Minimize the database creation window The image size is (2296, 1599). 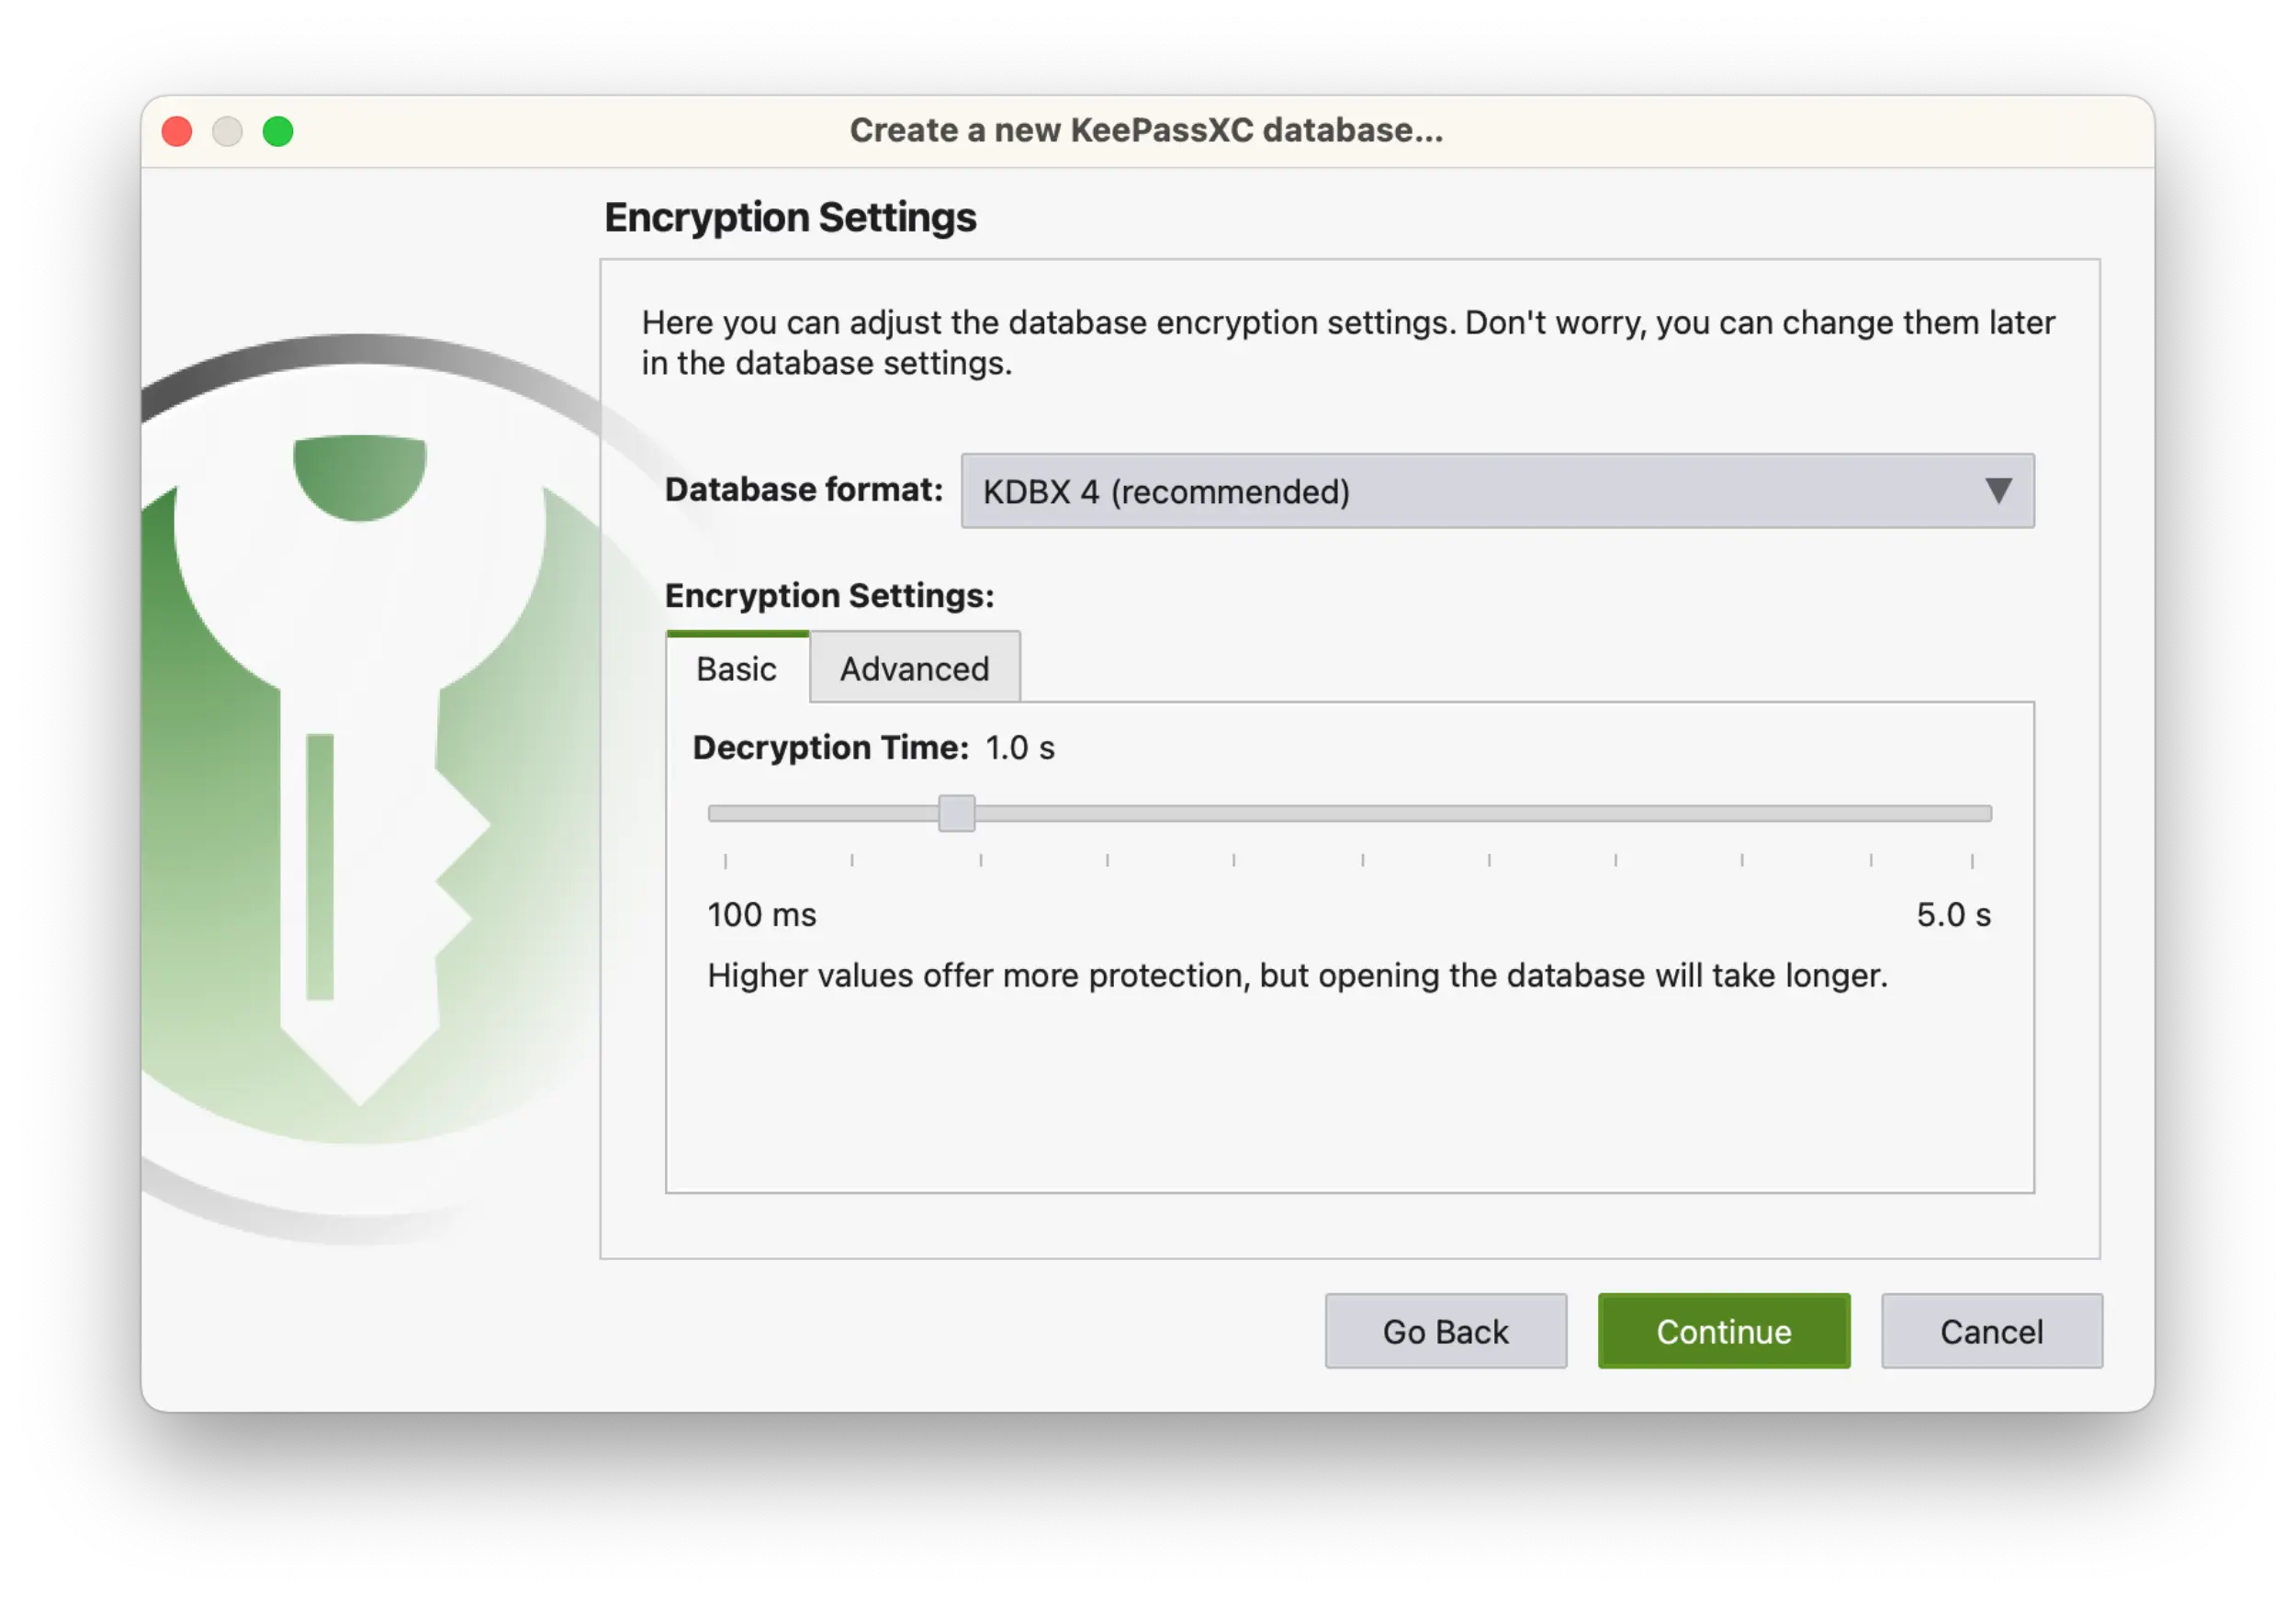pyautogui.click(x=227, y=130)
